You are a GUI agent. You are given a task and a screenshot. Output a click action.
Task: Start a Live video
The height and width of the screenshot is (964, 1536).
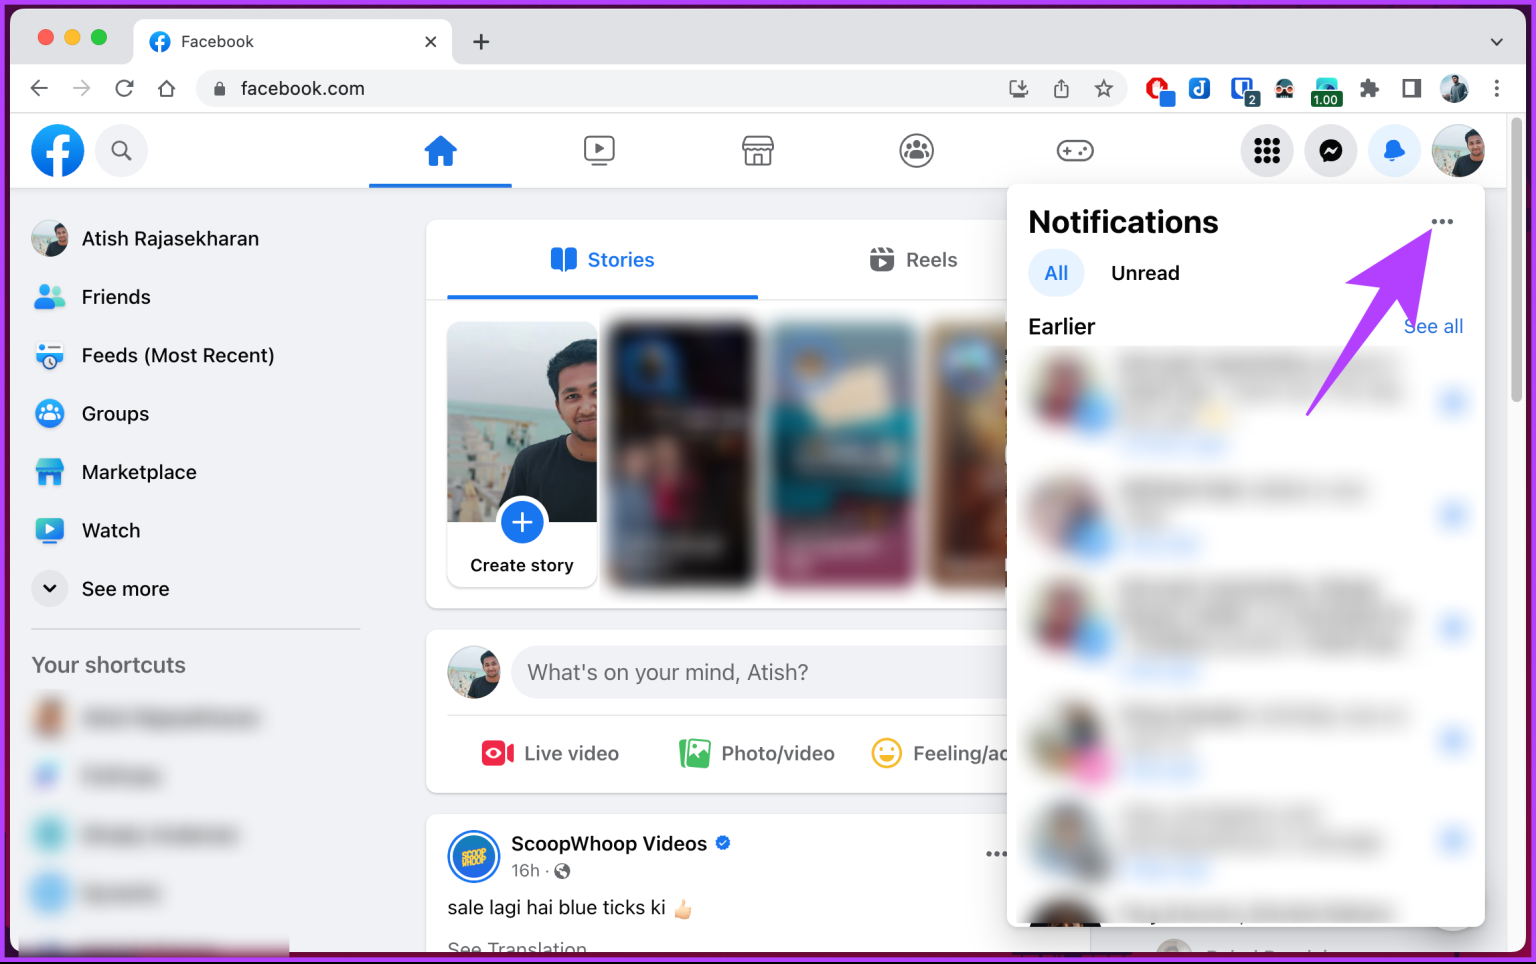[549, 752]
